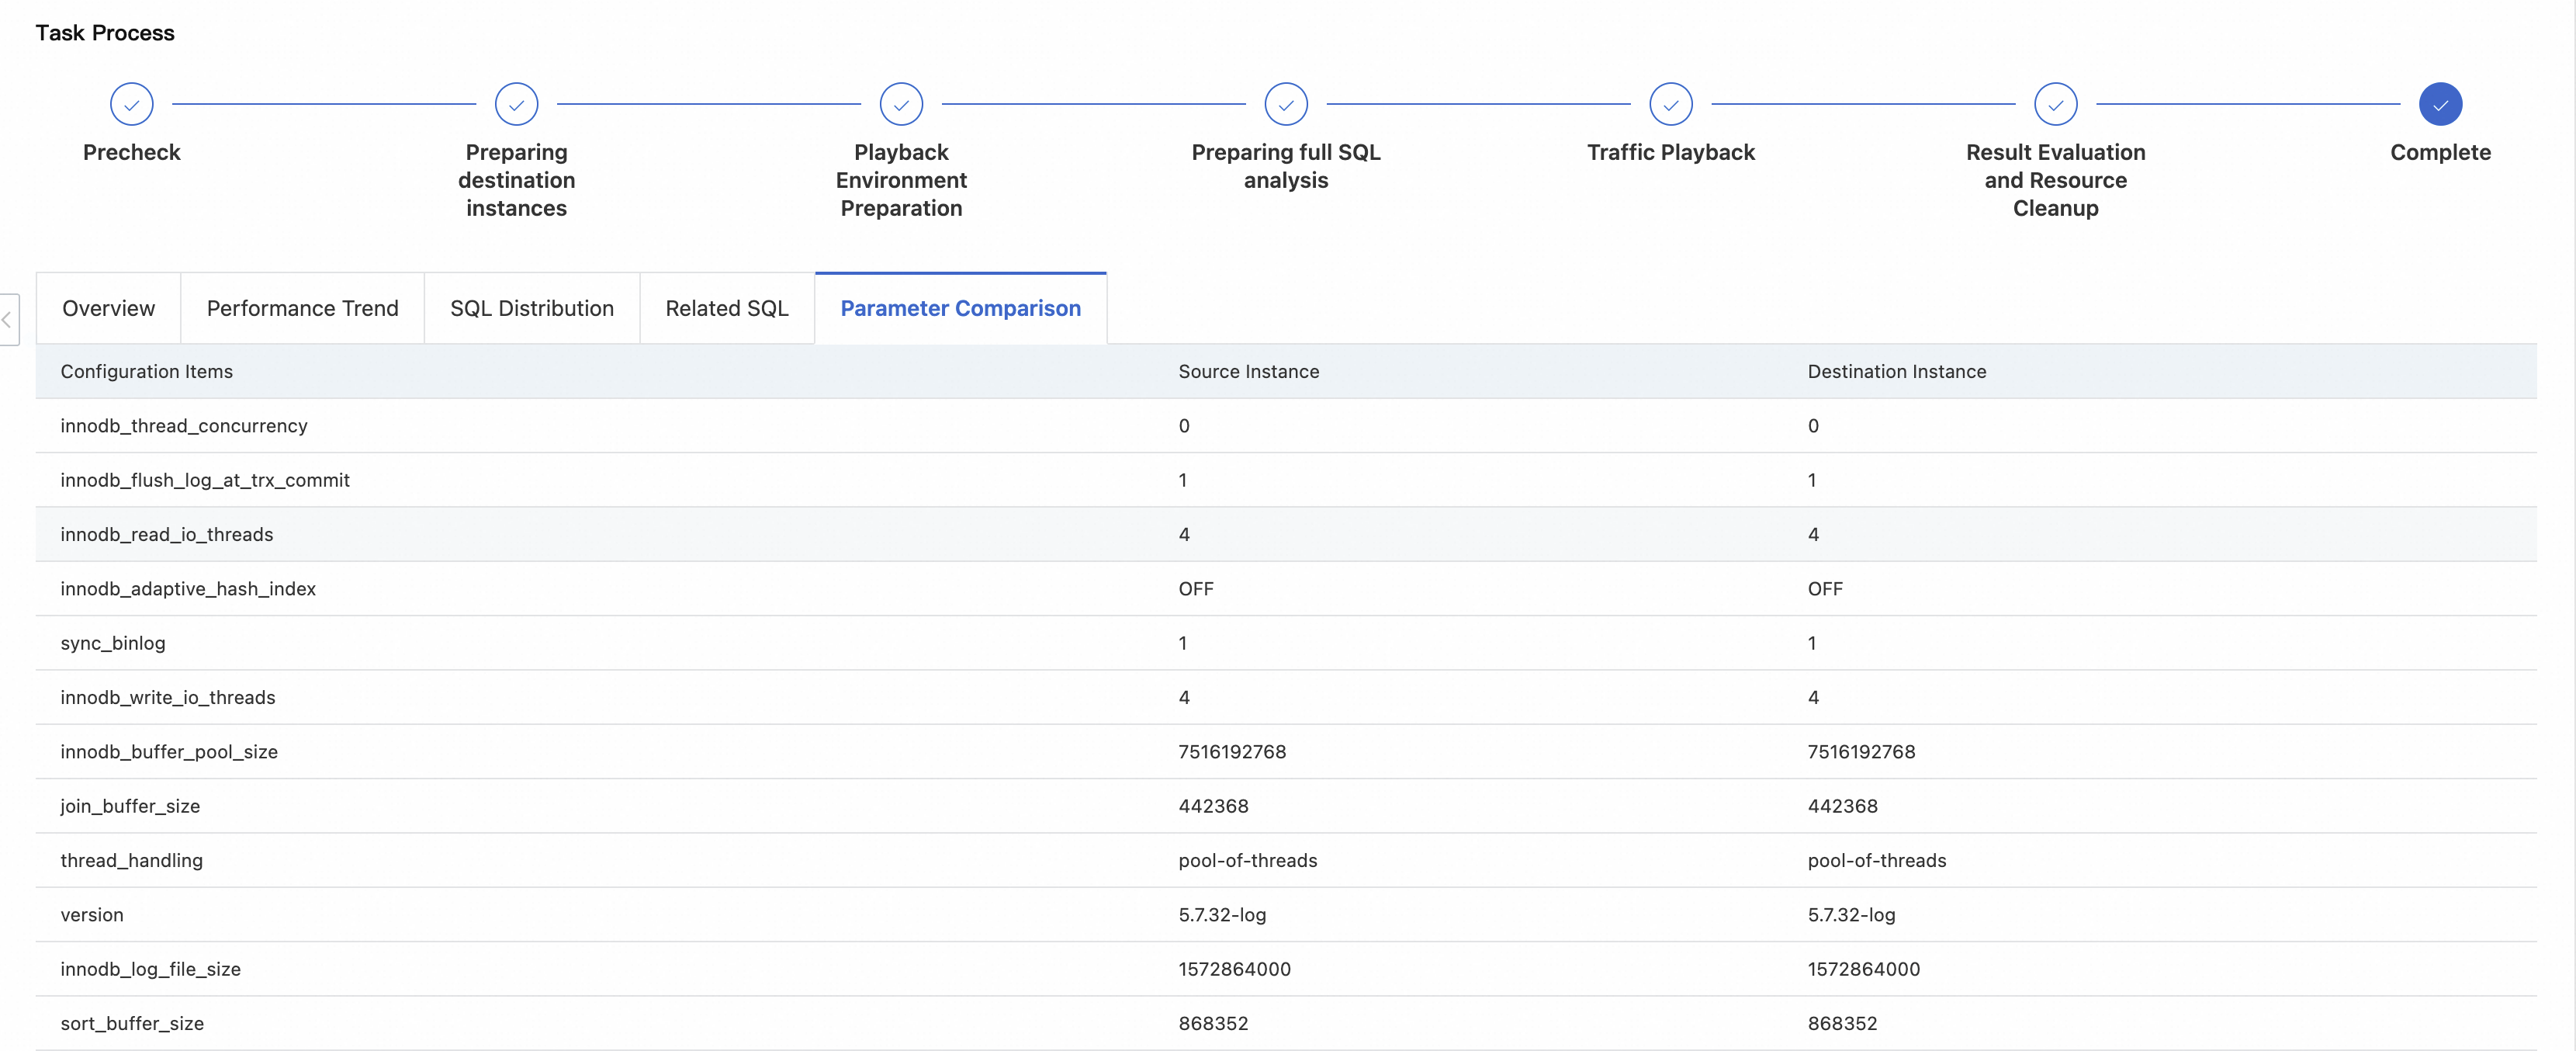The height and width of the screenshot is (1051, 2576).
Task: Click the Preparing destination instances step icon
Action: (516, 104)
